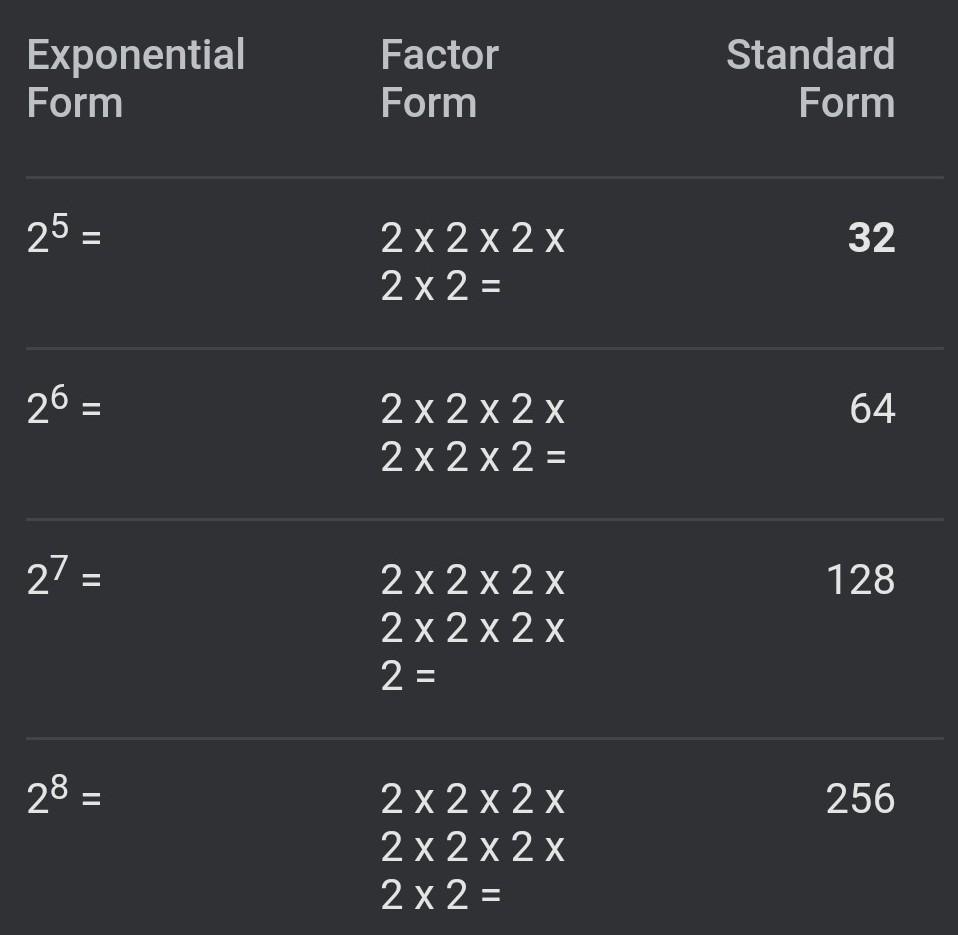Click the lone '2 =' line in the 128 row

point(408,676)
